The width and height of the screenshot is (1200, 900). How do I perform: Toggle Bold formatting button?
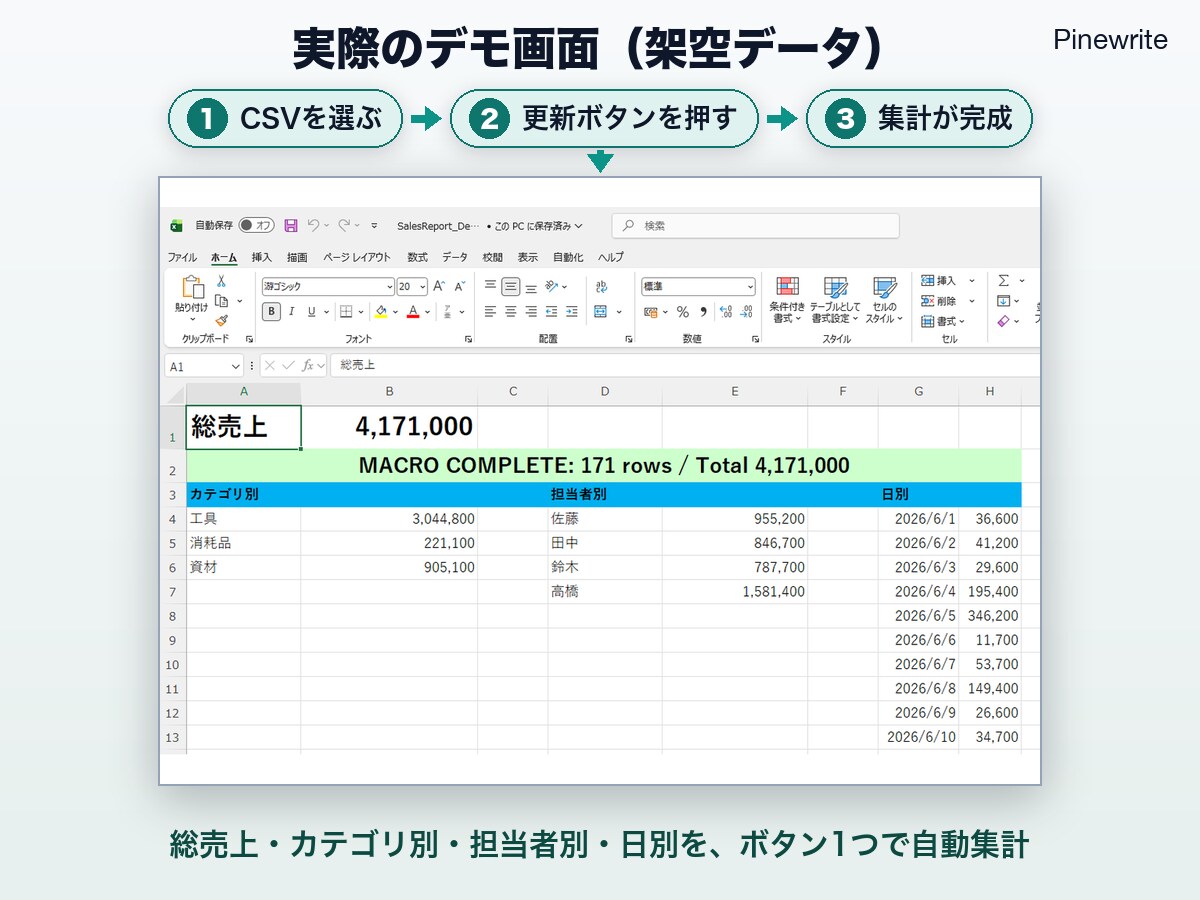coord(271,312)
